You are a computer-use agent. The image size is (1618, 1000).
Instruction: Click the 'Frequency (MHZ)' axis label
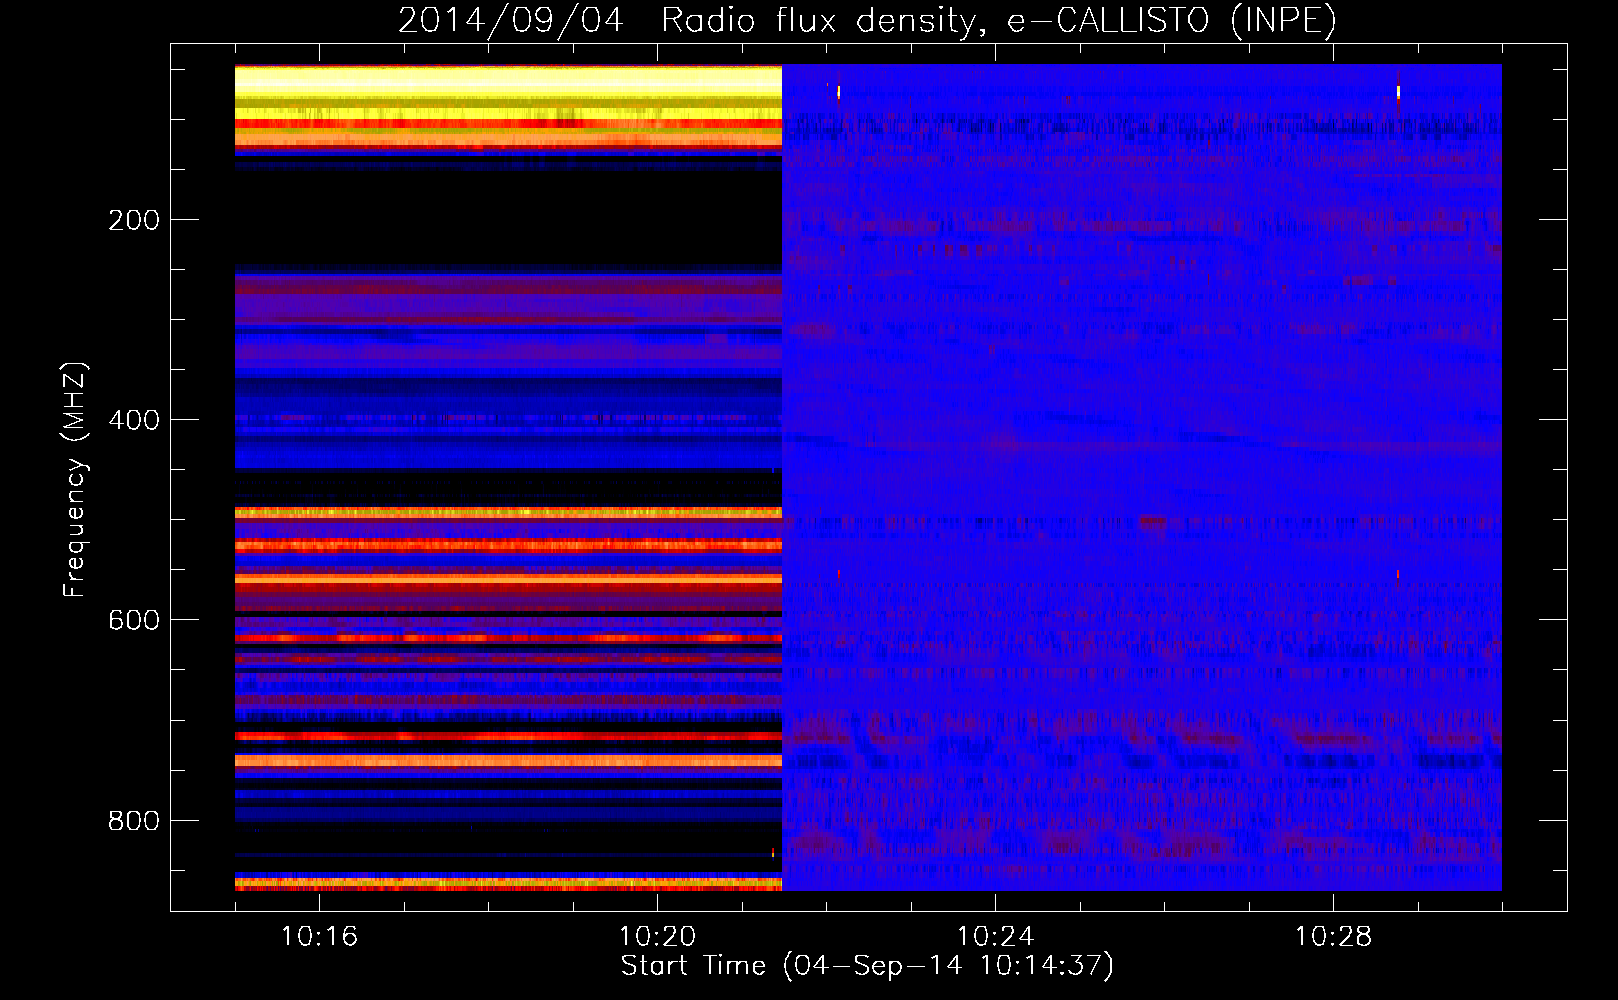click(75, 480)
